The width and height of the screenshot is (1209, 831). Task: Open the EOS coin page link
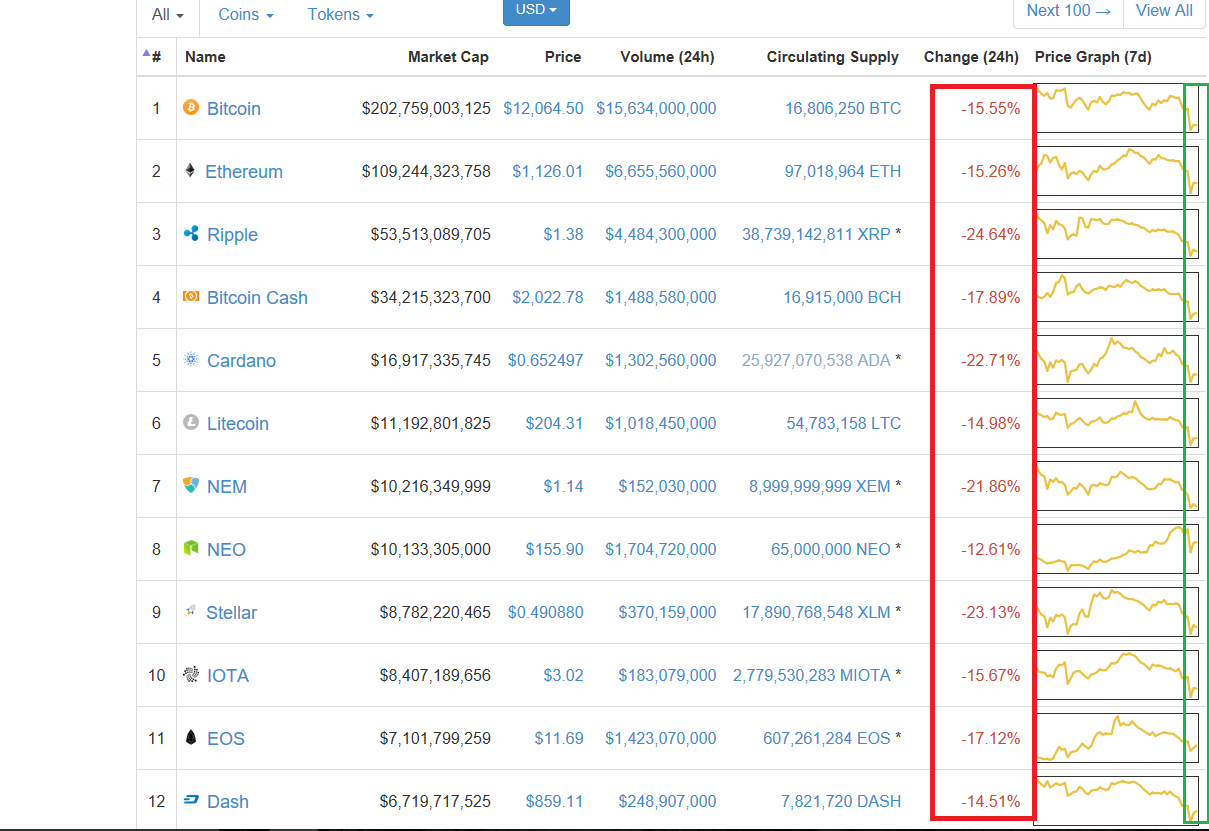[226, 739]
